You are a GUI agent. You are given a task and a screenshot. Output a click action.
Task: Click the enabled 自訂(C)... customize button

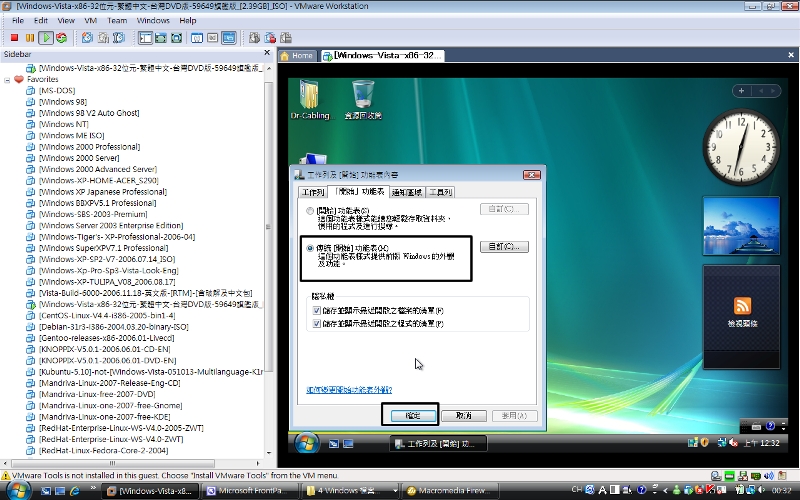coord(504,247)
